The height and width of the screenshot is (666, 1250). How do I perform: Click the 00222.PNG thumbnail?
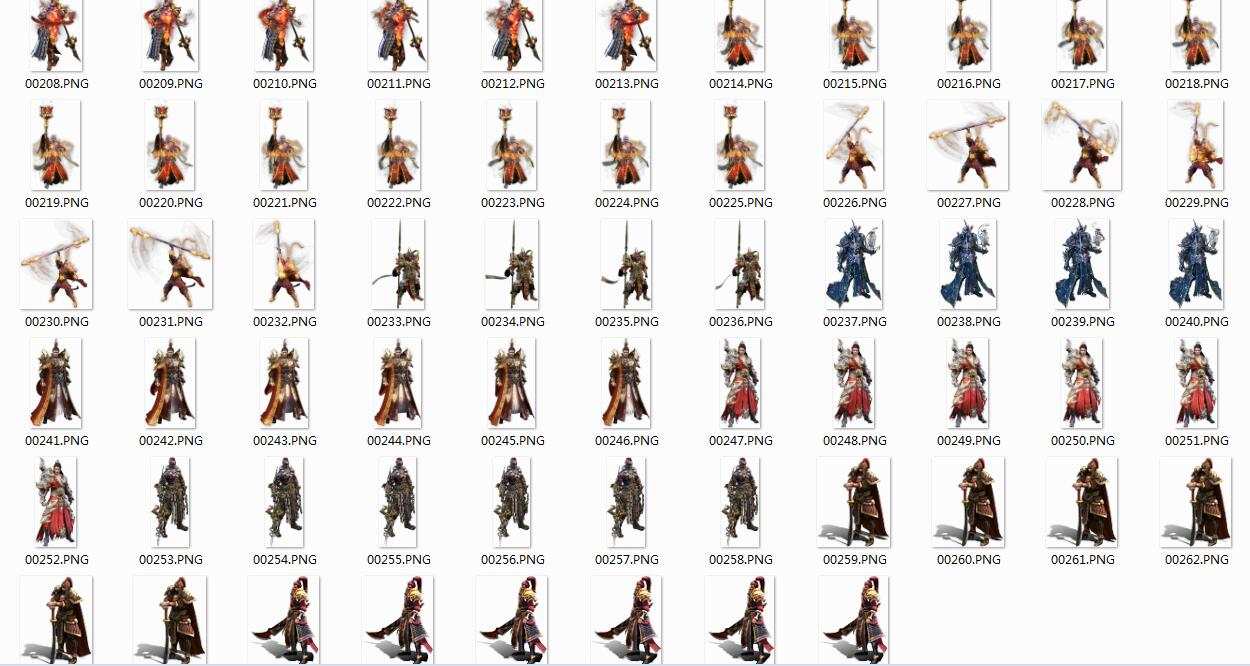[x=399, y=145]
